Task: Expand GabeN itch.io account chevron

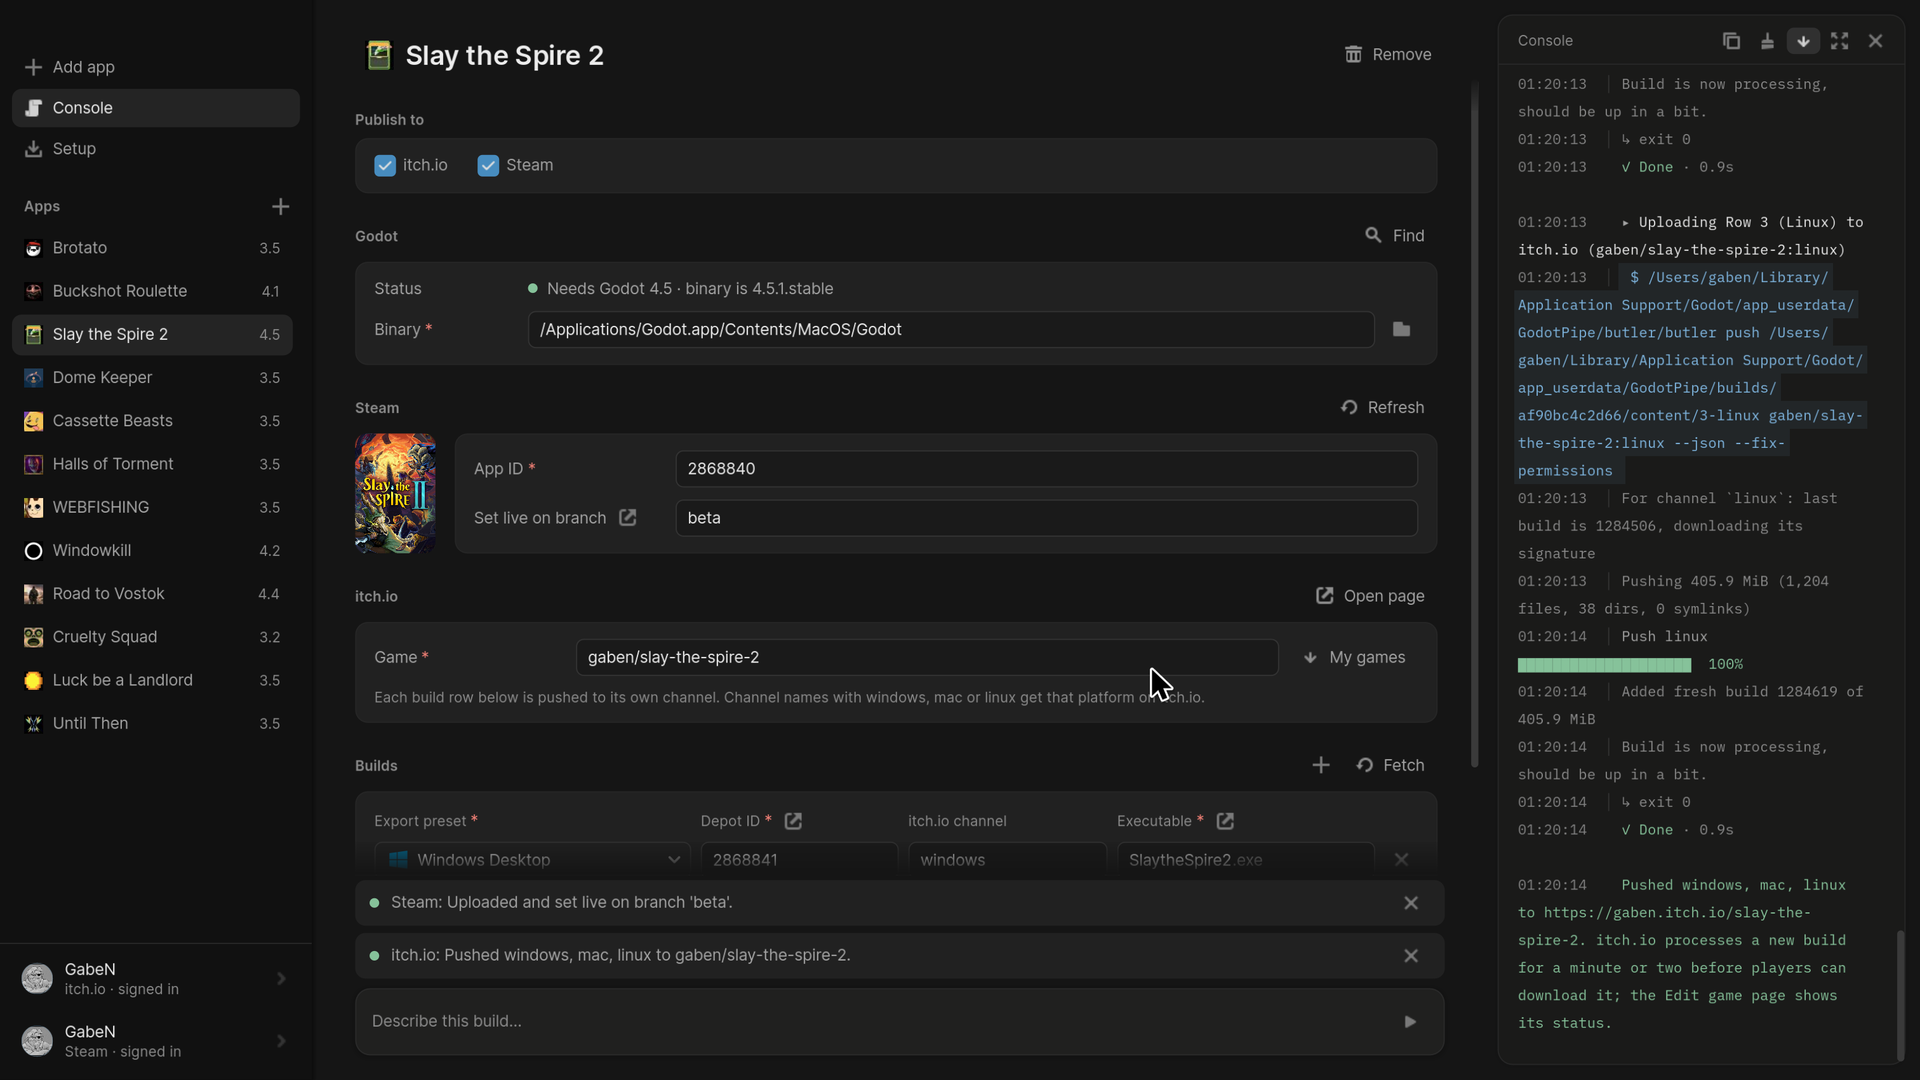Action: [281, 979]
